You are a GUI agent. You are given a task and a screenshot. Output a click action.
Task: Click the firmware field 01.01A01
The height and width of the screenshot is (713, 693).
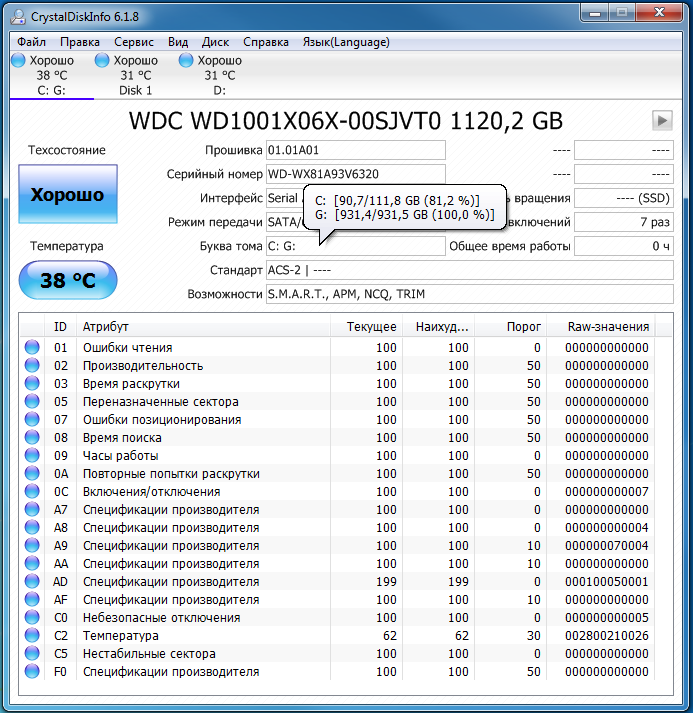click(356, 150)
